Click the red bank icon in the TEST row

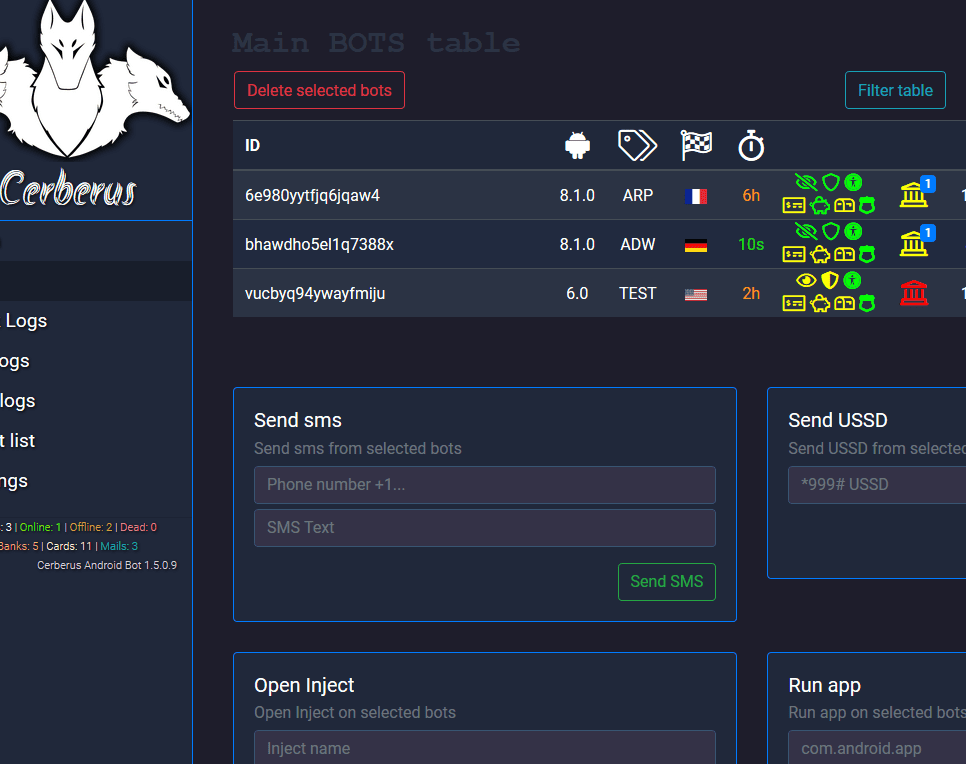click(x=914, y=293)
